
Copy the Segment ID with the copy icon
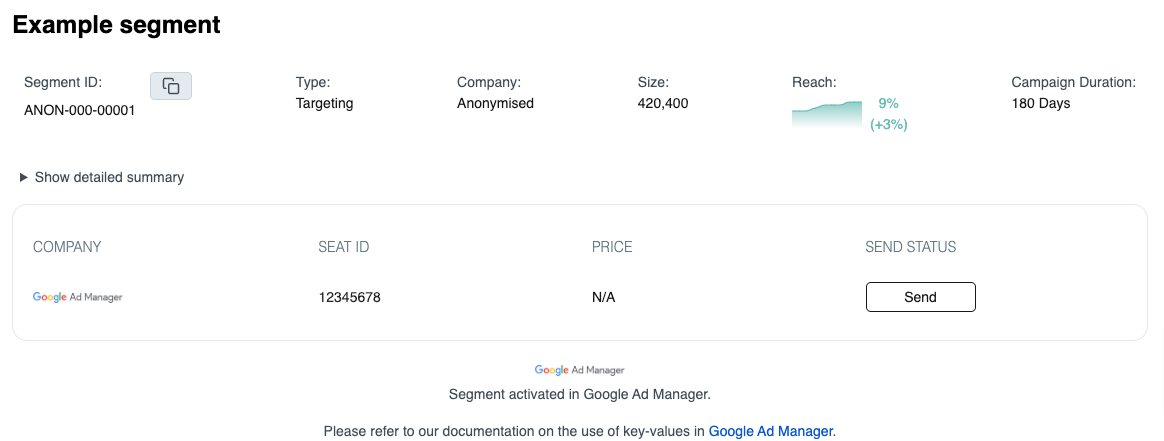171,87
